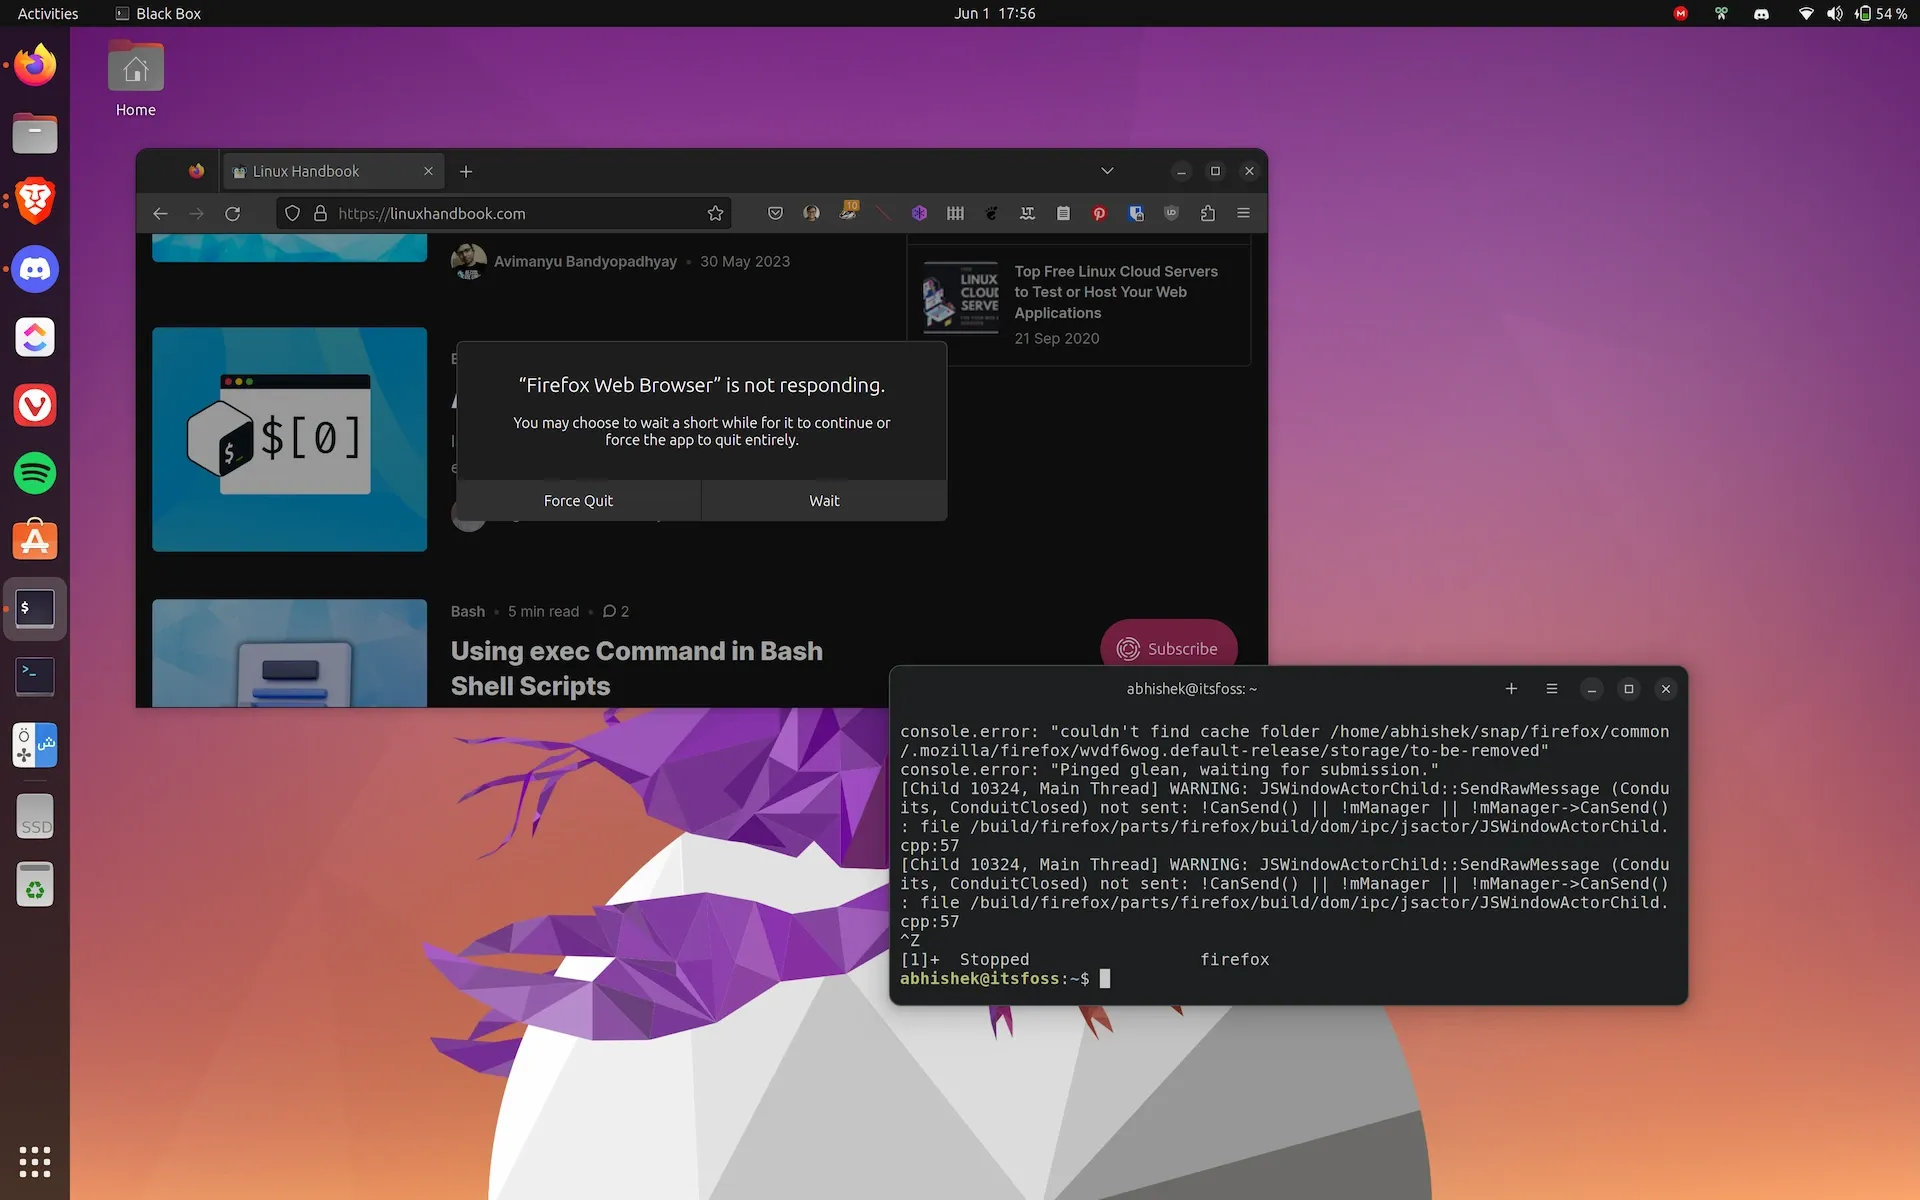Click the padlock site security icon

tap(320, 213)
